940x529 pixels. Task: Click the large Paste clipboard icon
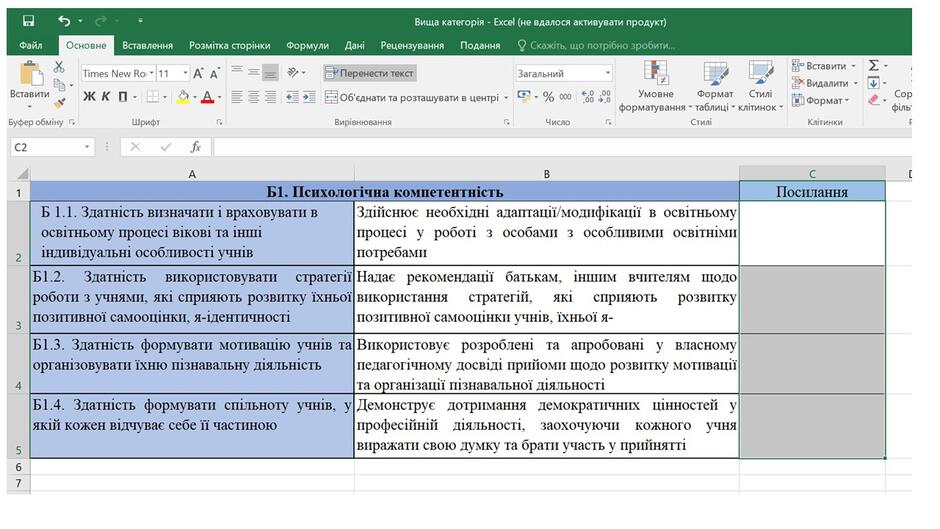point(31,73)
